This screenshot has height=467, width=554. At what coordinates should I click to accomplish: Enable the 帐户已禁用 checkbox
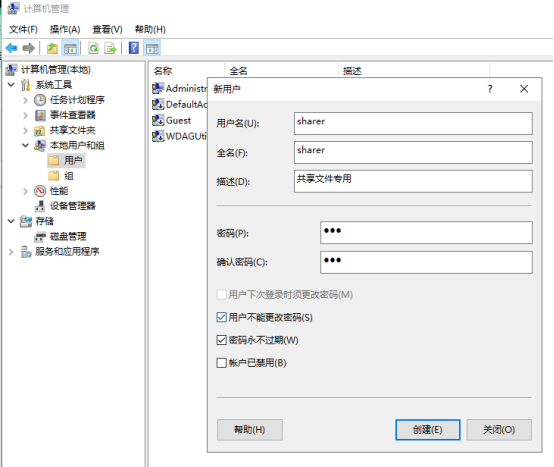[221, 363]
